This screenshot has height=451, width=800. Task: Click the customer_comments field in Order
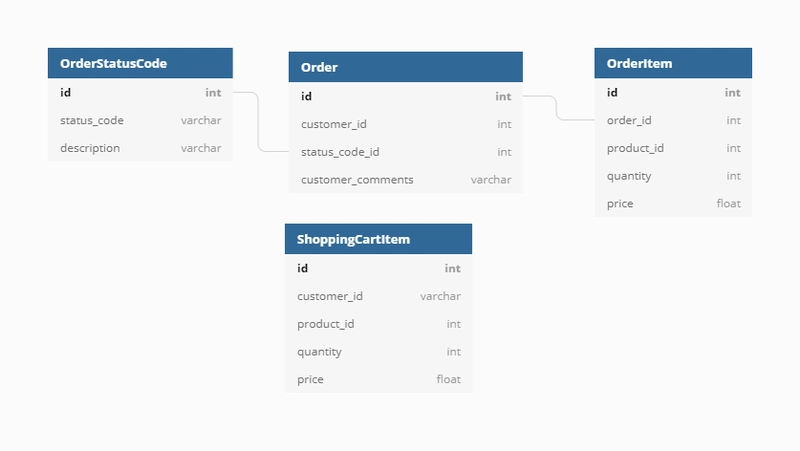pyautogui.click(x=406, y=180)
